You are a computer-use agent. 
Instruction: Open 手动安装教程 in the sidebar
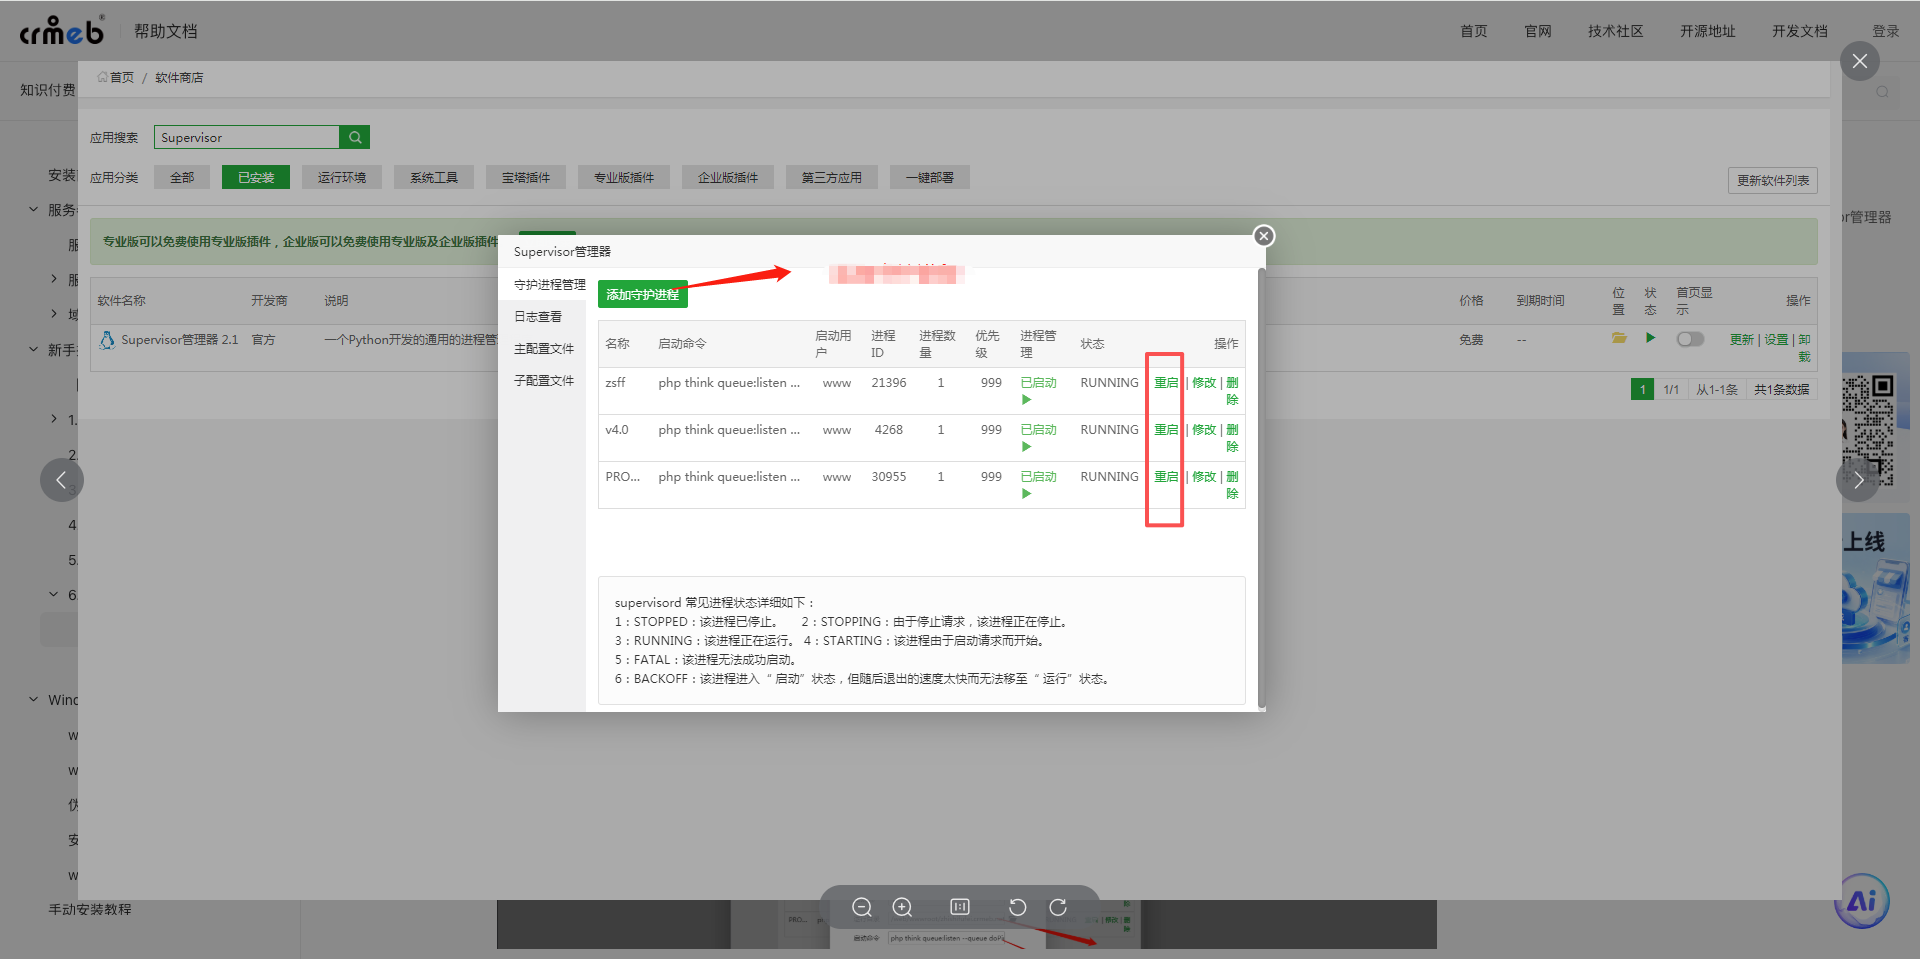[90, 909]
